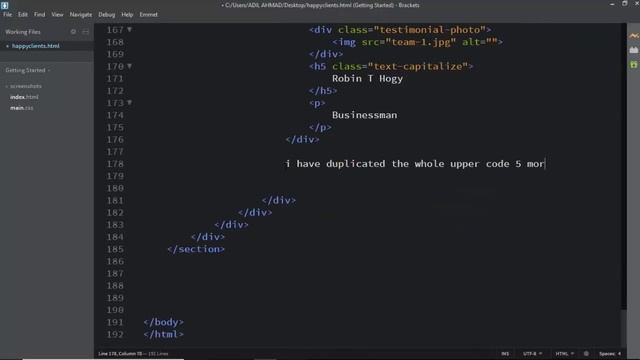Toggle INS insert mode in status bar
640x360 pixels.
click(x=505, y=353)
